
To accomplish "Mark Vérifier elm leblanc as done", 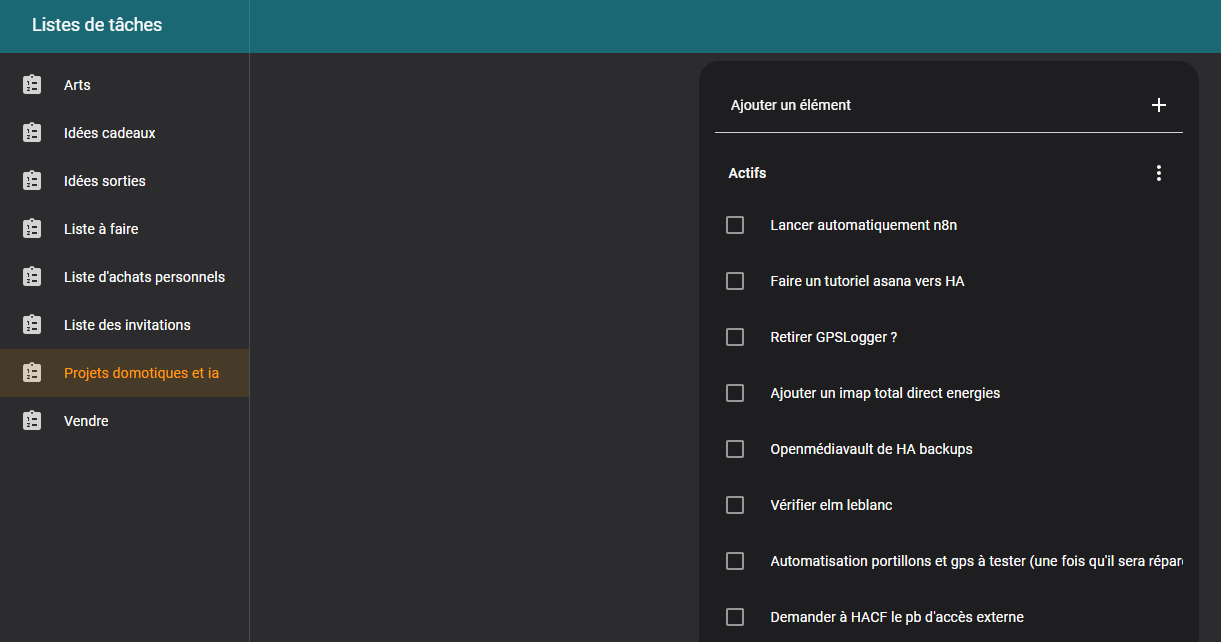I will click(x=735, y=505).
